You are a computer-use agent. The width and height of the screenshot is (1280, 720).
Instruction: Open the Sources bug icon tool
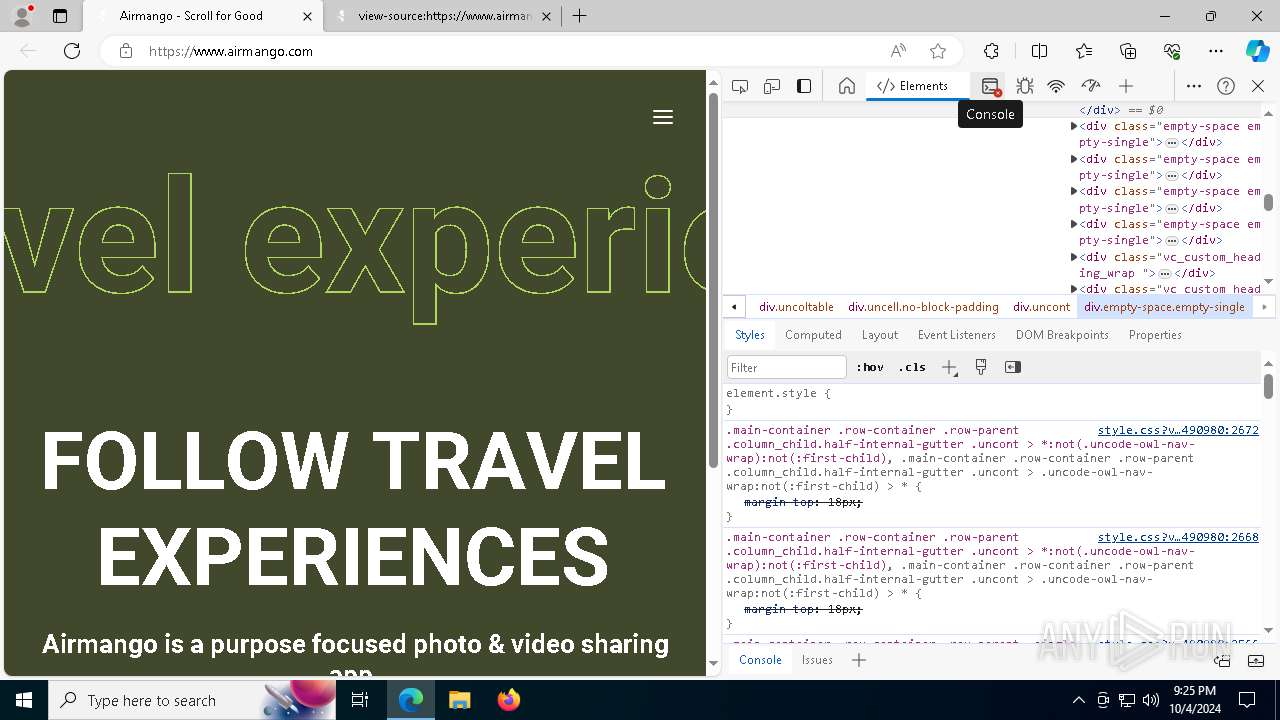[1024, 86]
